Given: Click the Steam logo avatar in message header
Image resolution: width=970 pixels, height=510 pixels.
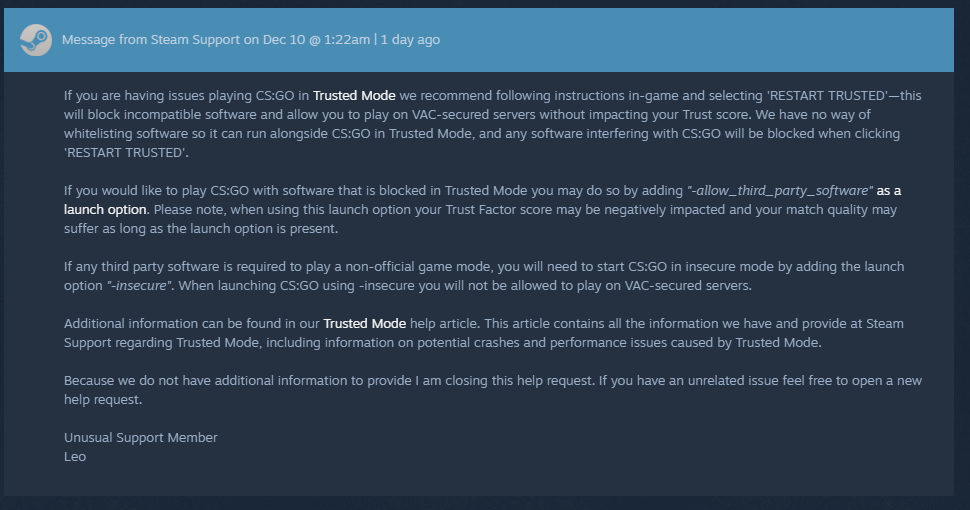Looking at the screenshot, I should (36, 39).
